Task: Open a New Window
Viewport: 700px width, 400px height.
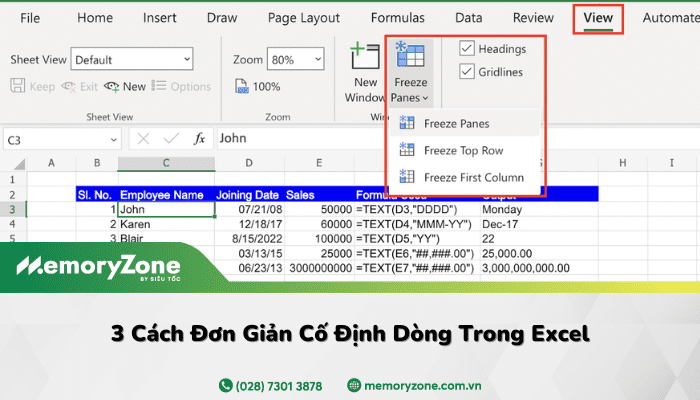Action: pos(365,73)
